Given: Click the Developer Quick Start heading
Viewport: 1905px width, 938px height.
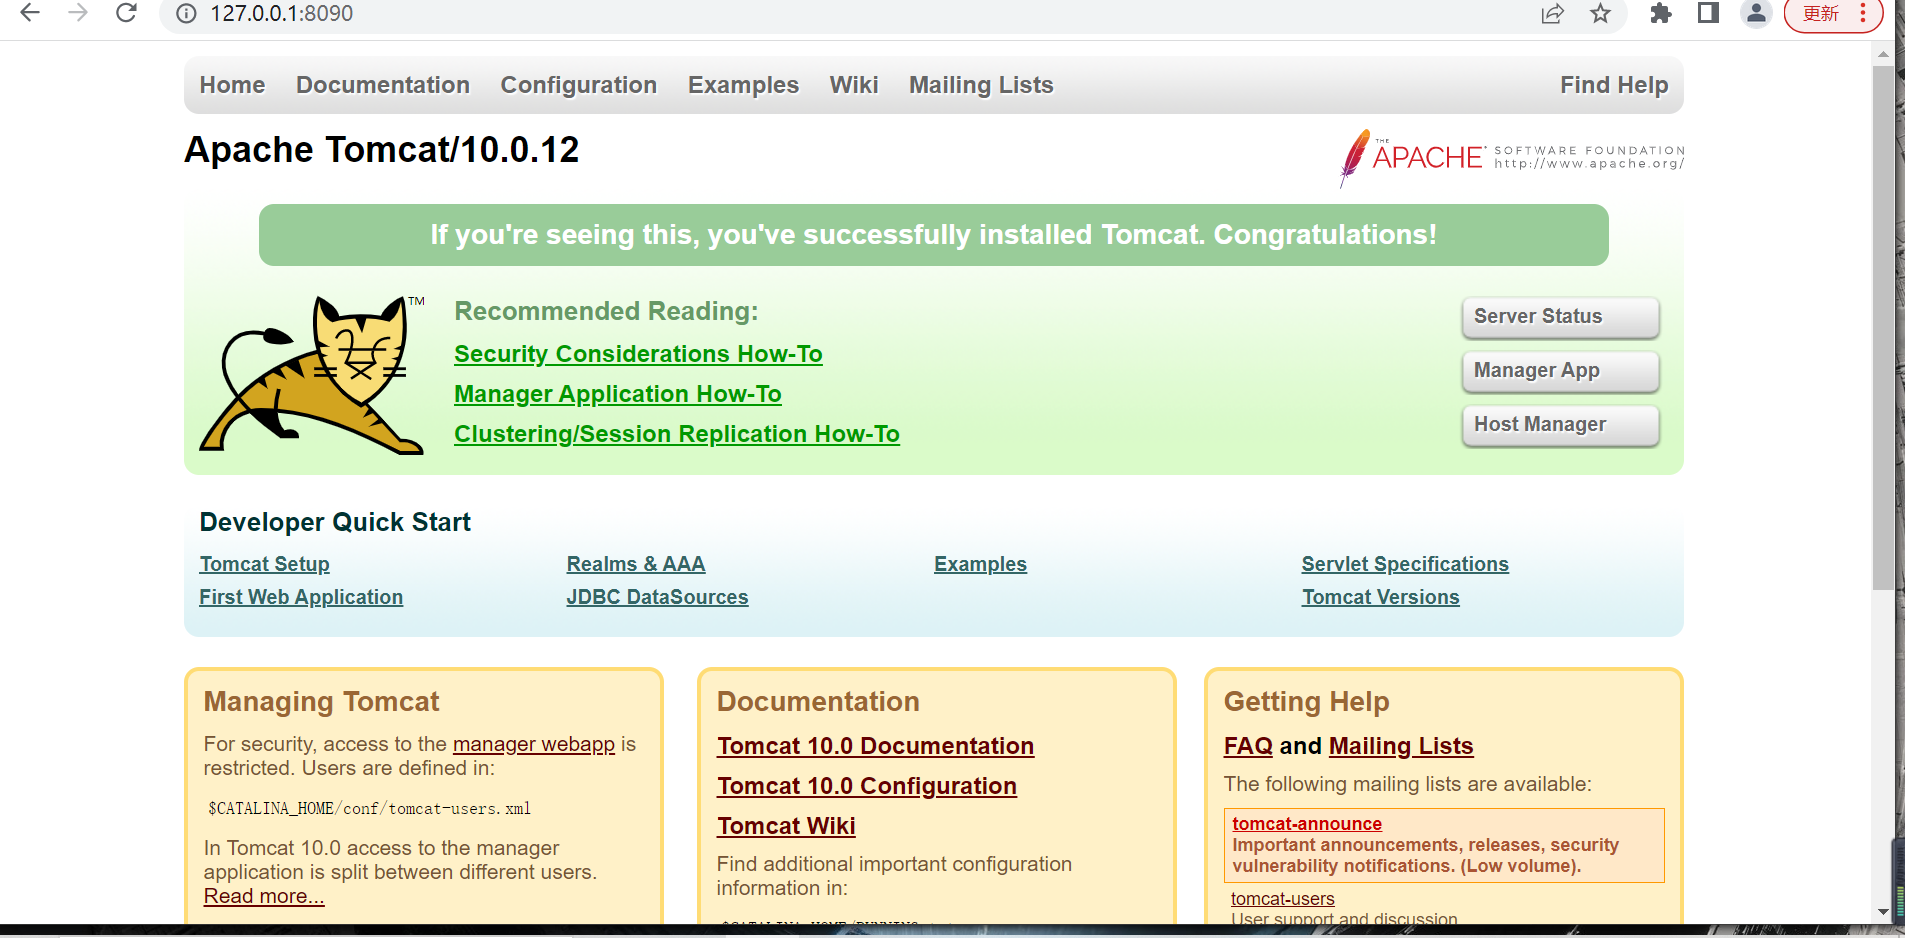Looking at the screenshot, I should (335, 522).
